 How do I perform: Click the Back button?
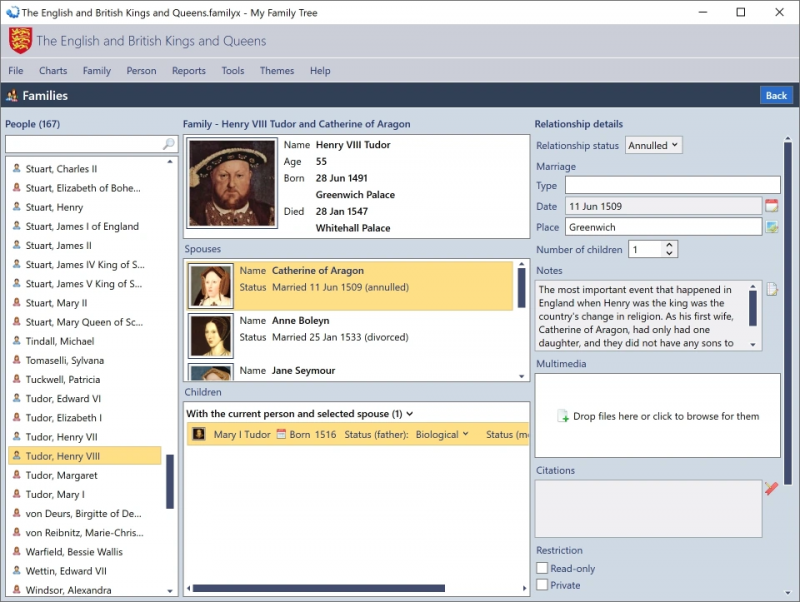(x=776, y=95)
